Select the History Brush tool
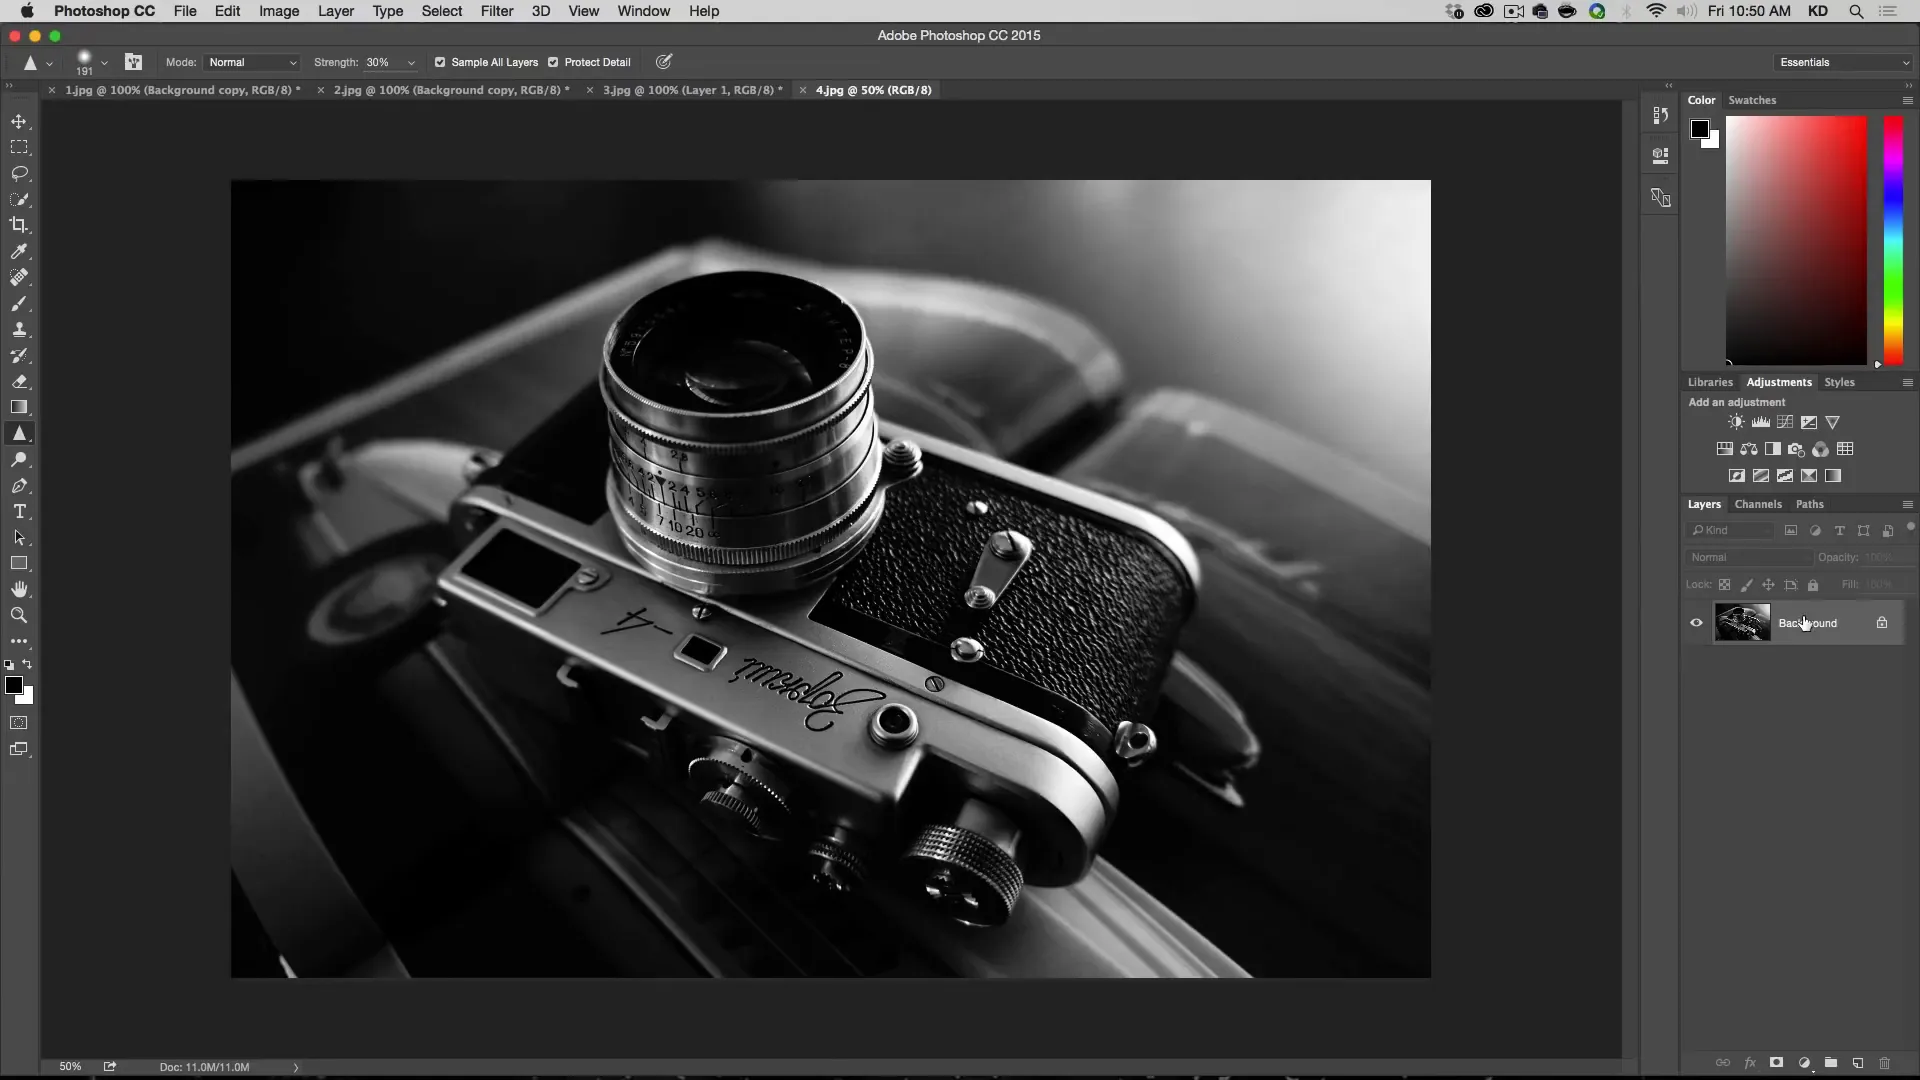Image resolution: width=1920 pixels, height=1080 pixels. click(19, 355)
